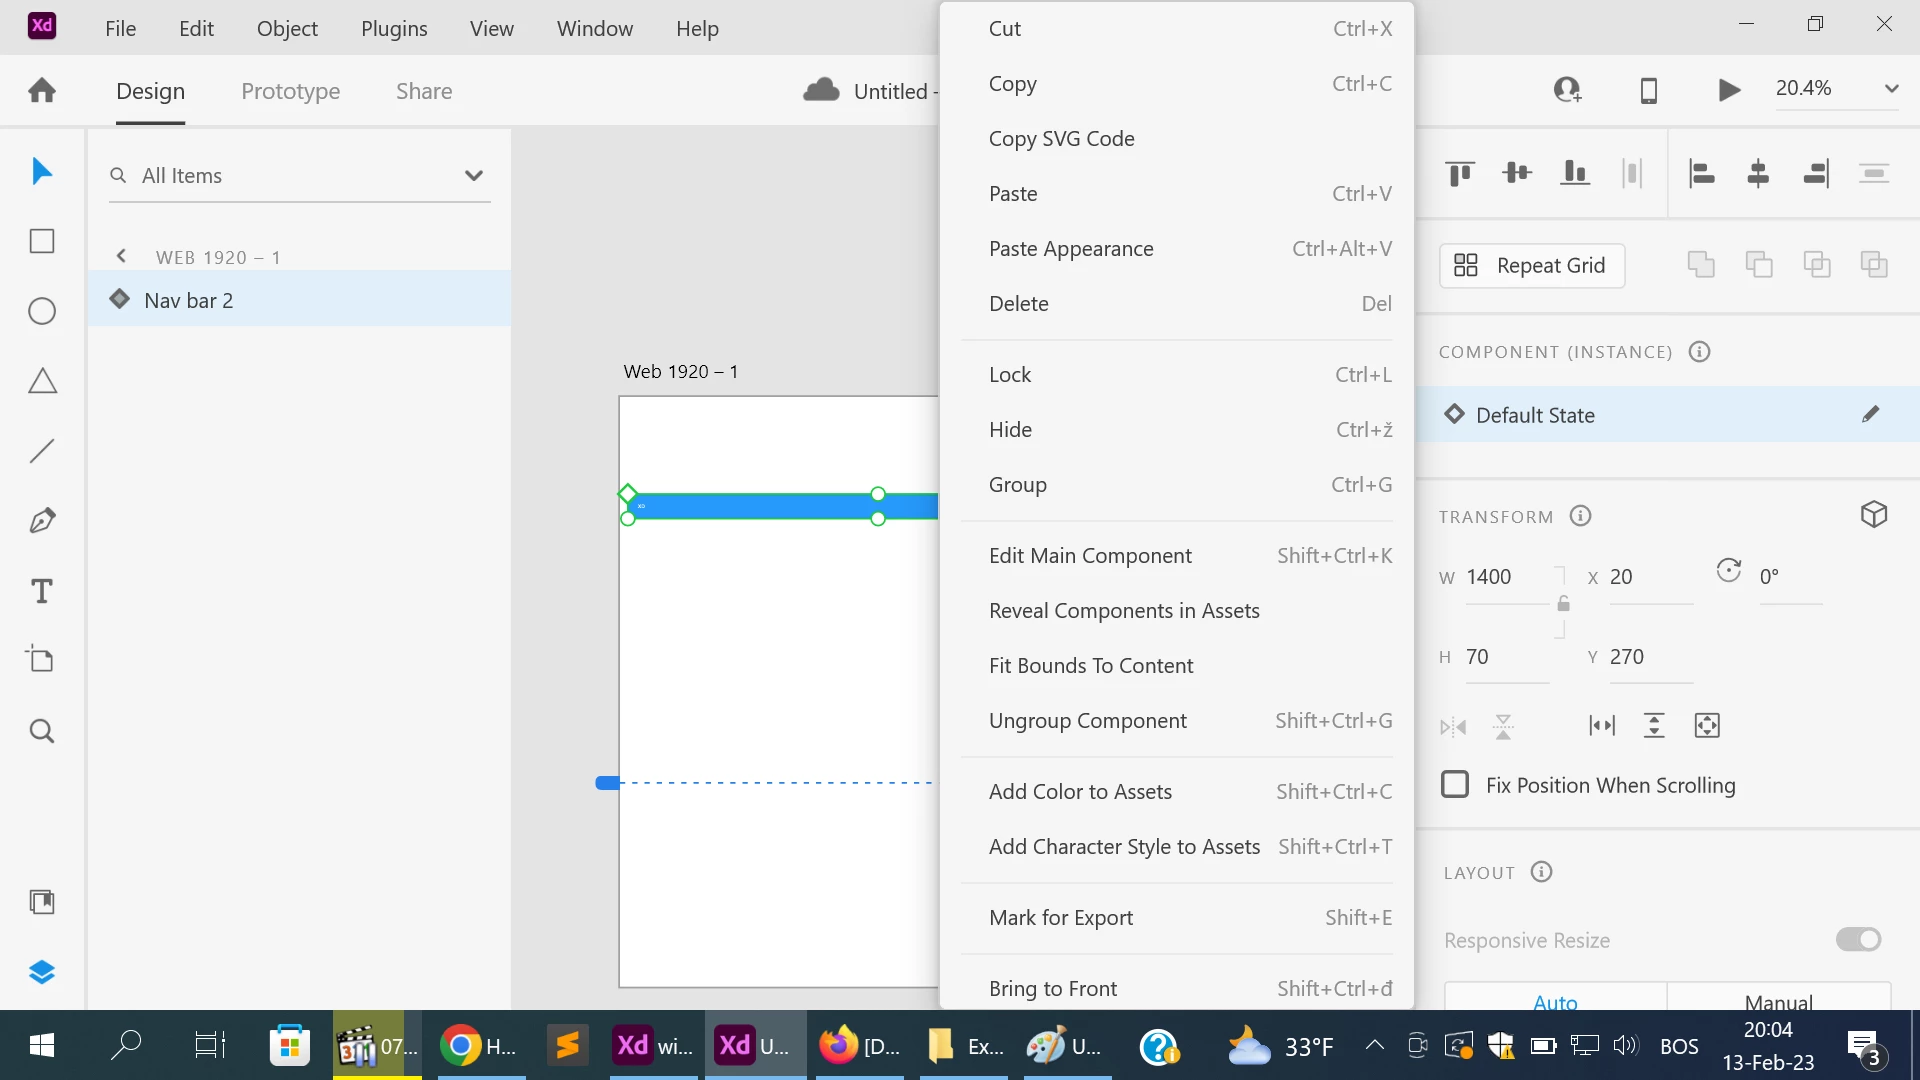Choose Ungroup Component from context menu
The height and width of the screenshot is (1080, 1920).
click(1087, 721)
